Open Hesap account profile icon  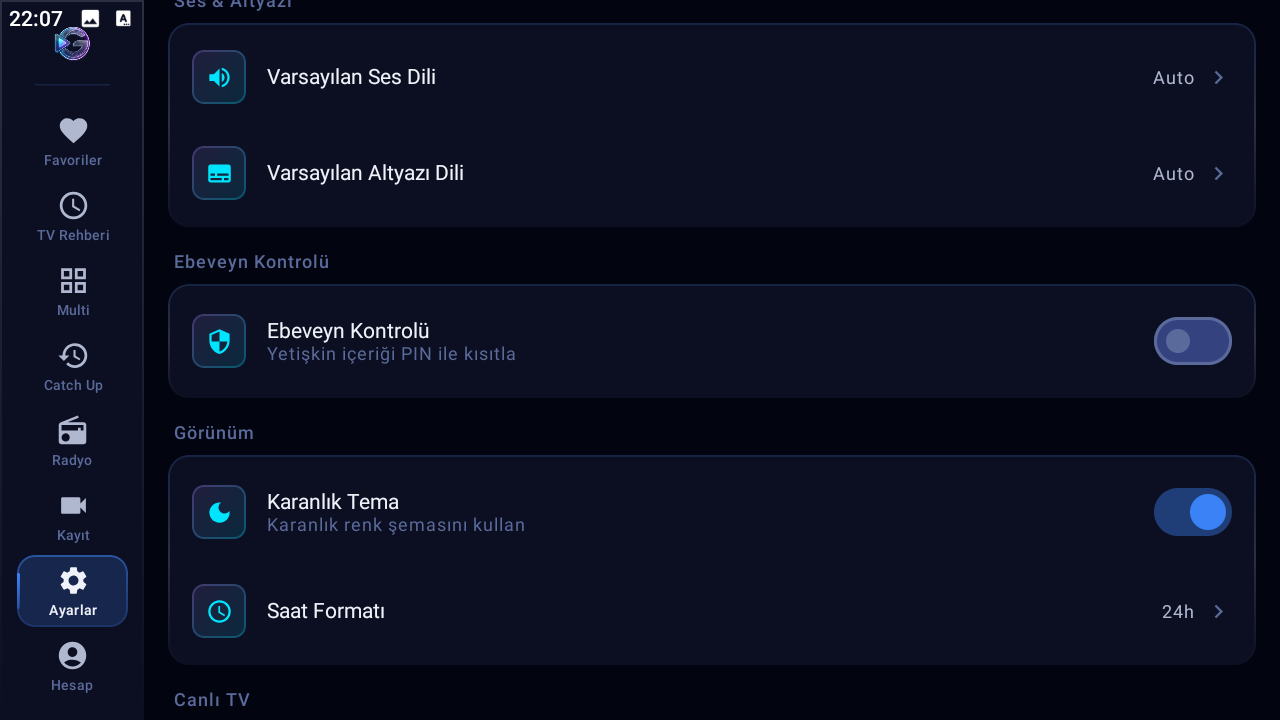pyautogui.click(x=73, y=656)
